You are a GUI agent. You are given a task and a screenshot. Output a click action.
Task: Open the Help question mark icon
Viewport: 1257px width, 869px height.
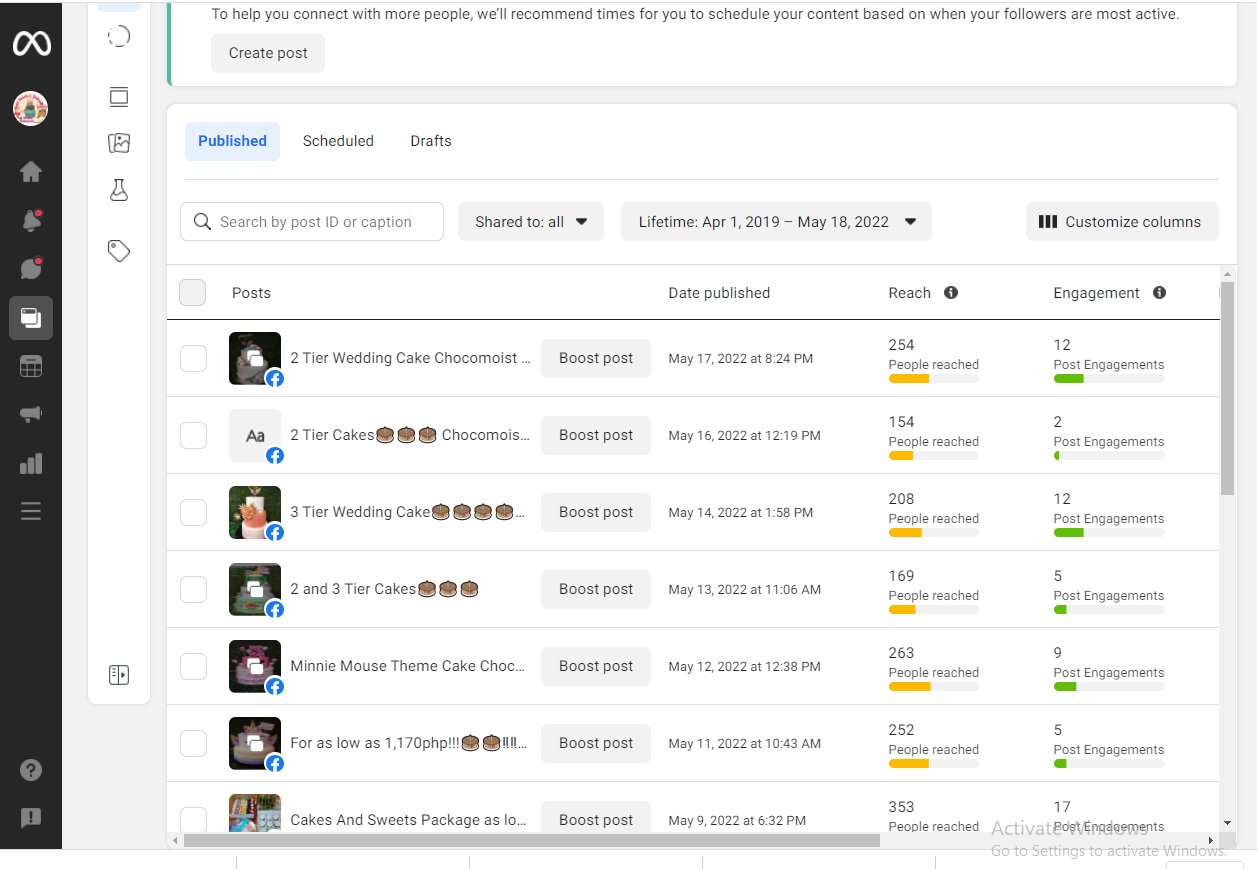pyautogui.click(x=31, y=770)
